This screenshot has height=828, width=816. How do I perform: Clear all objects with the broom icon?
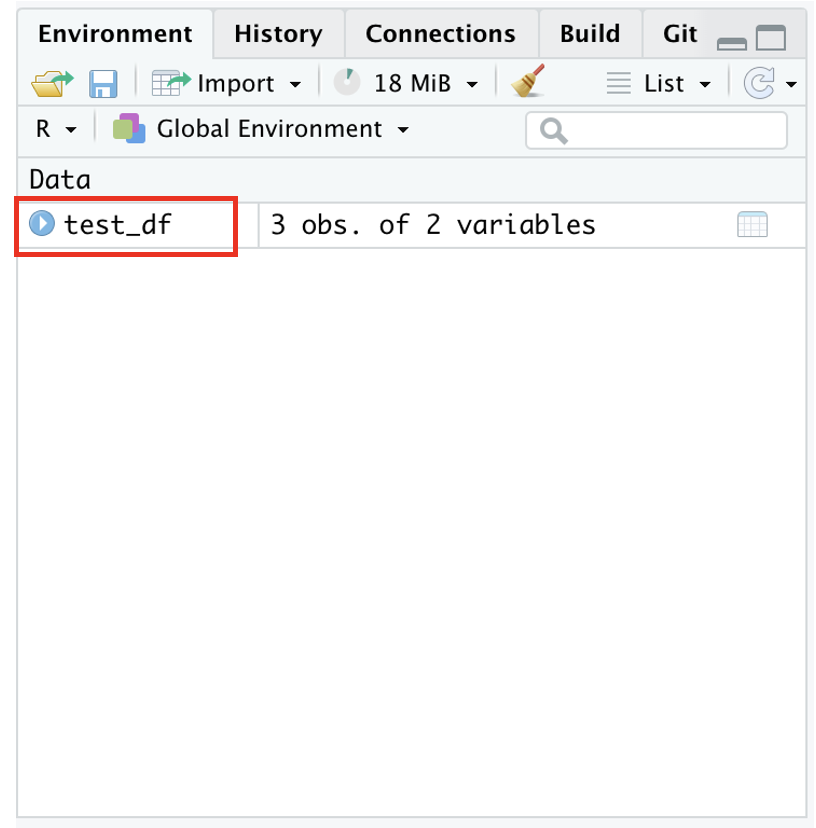click(527, 83)
